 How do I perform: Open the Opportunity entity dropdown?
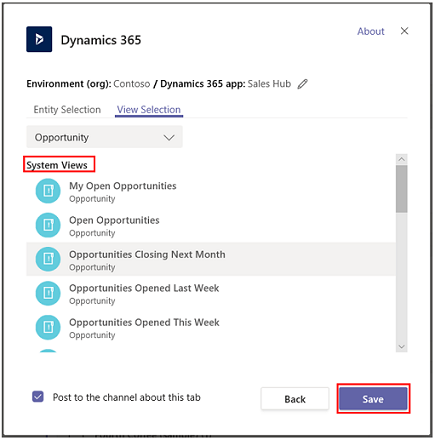coord(104,137)
